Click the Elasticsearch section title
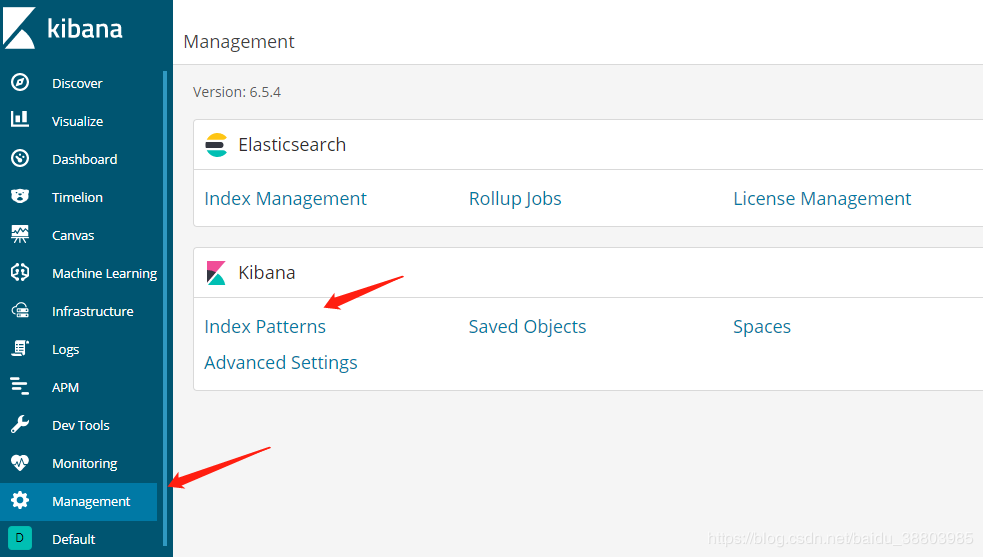Viewport: 983px width, 557px height. coord(292,145)
